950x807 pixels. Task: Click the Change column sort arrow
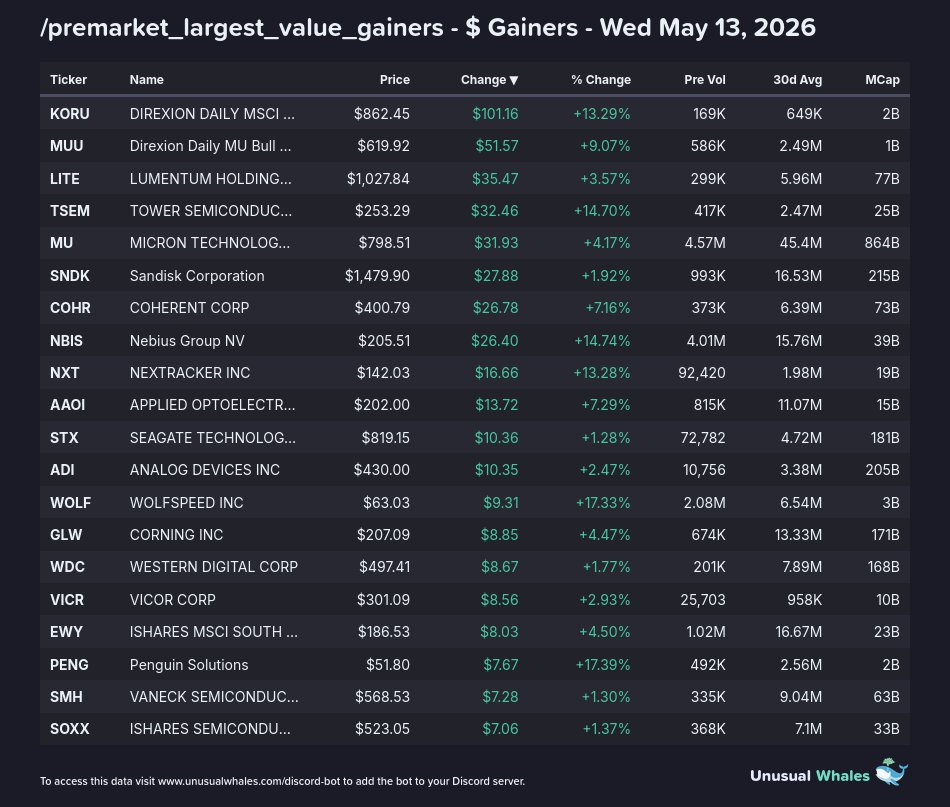514,80
